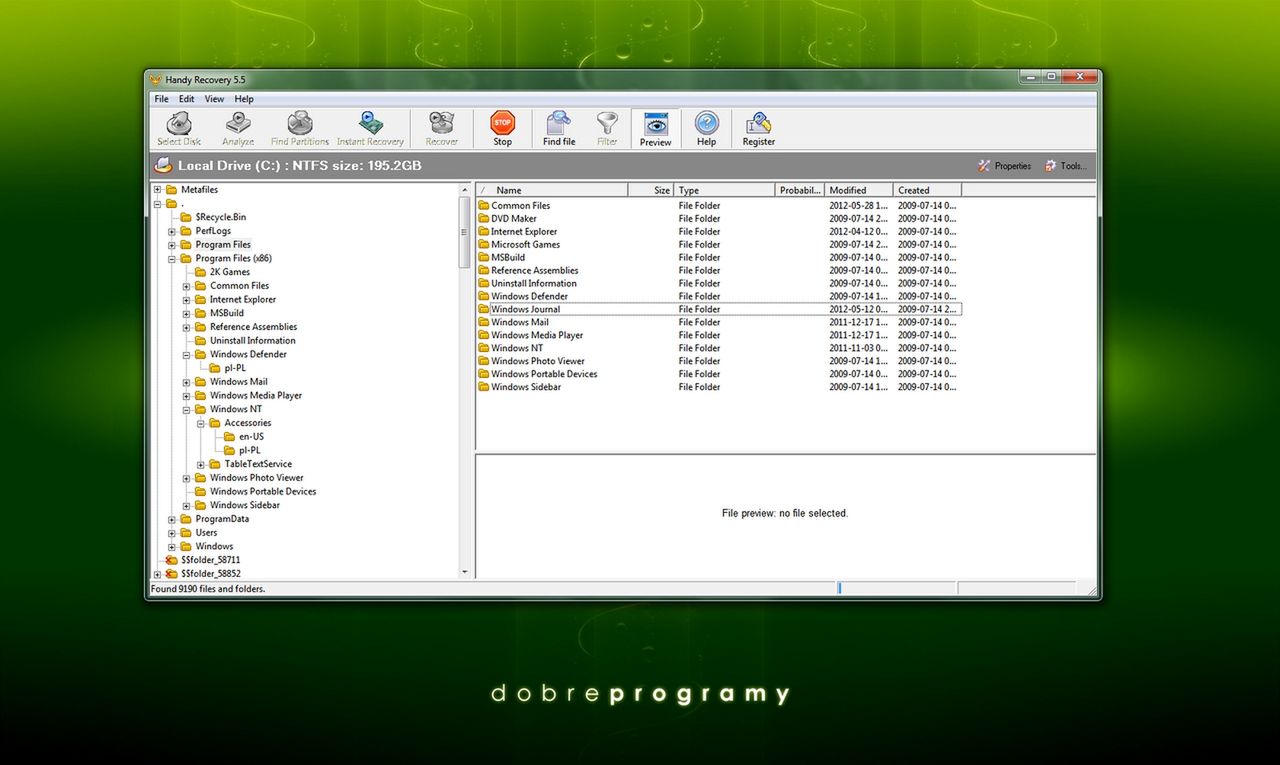Select the Windows folder in the tree
The height and width of the screenshot is (765, 1280).
[214, 547]
